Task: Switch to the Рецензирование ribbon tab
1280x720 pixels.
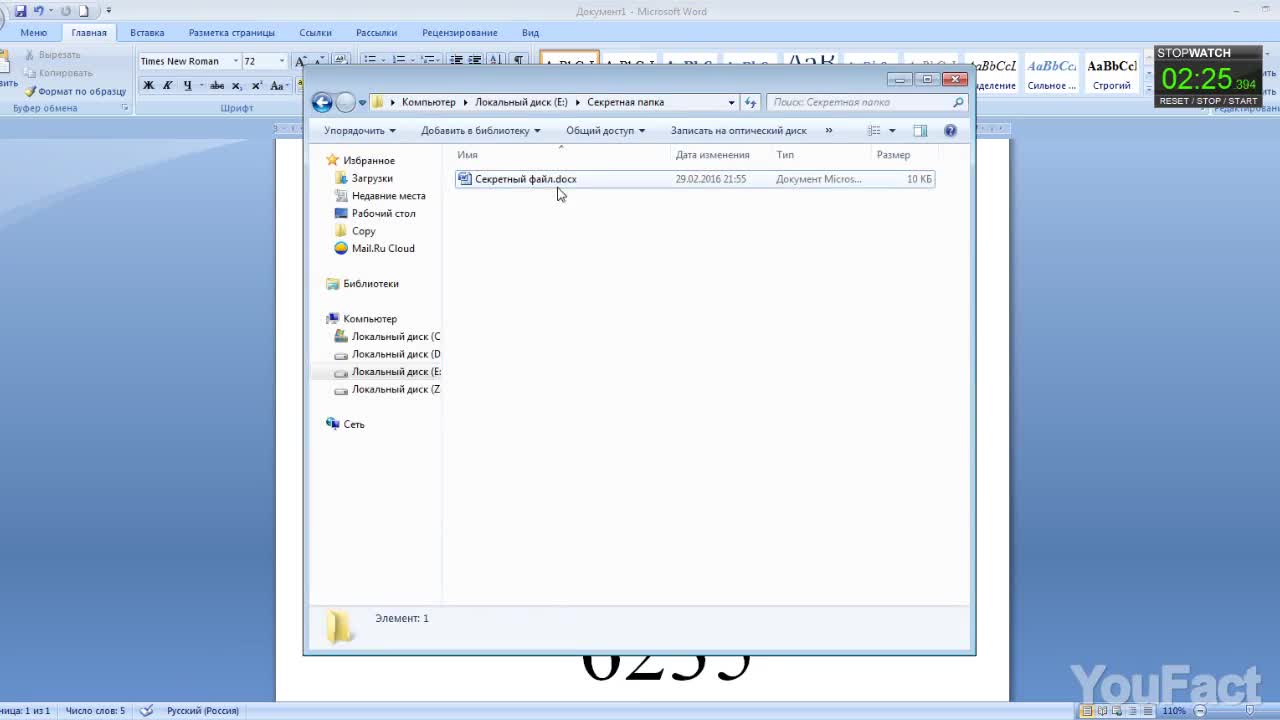Action: pyautogui.click(x=459, y=33)
